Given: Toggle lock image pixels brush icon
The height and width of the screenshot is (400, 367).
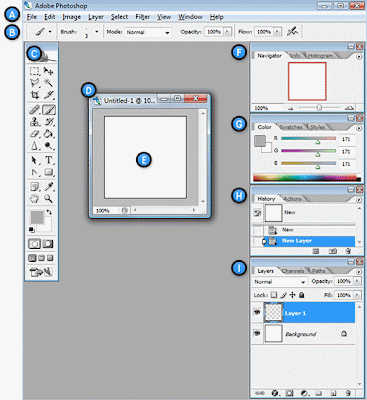Looking at the screenshot, I should 283,295.
